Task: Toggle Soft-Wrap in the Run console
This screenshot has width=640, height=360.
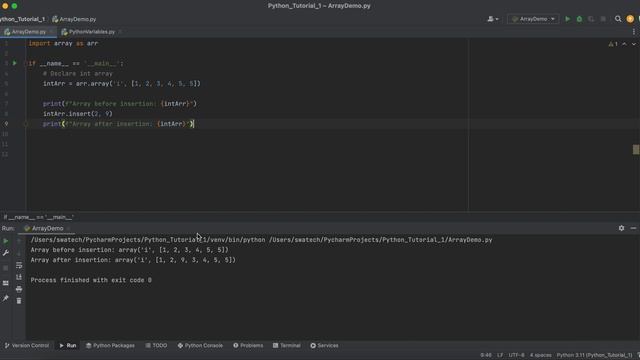Action: 19,265
